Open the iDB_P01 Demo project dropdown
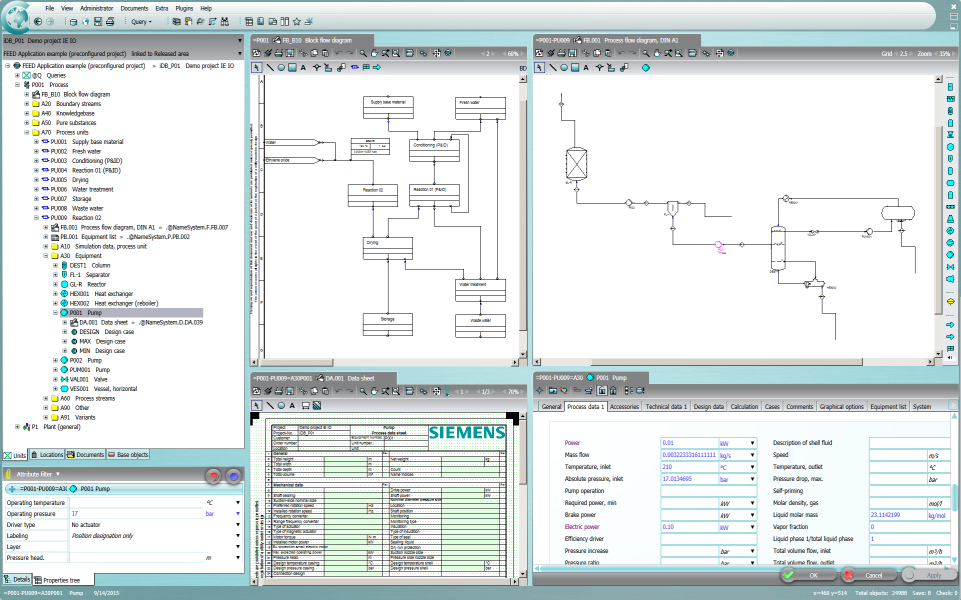This screenshot has height=600, width=961. click(x=240, y=40)
